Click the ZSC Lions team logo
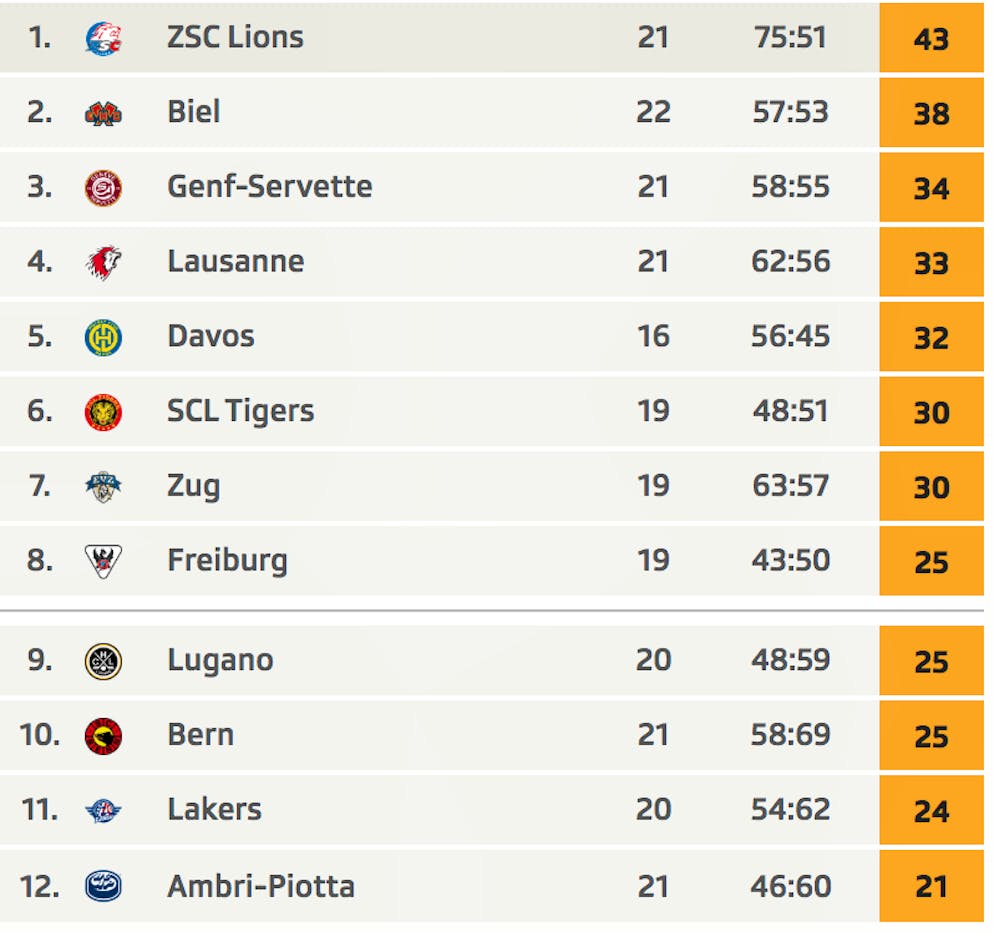Screen dimensions: 994x932 point(103,38)
